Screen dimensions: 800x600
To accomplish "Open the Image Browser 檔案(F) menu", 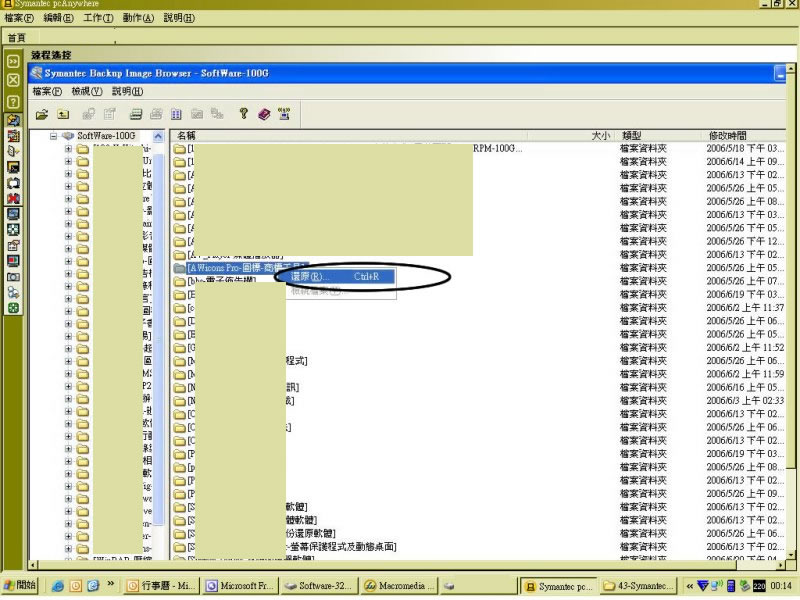I will point(47,91).
